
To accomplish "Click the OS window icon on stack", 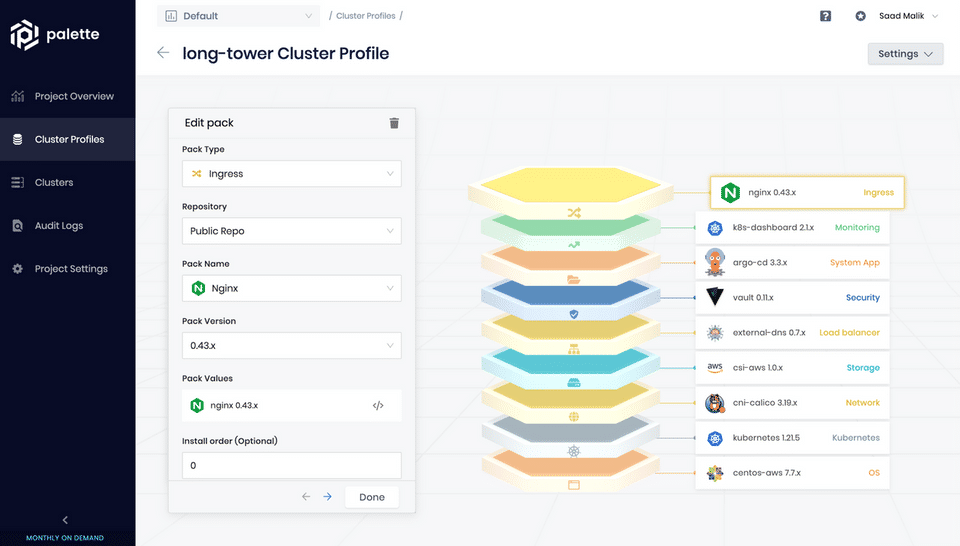I will (x=574, y=485).
